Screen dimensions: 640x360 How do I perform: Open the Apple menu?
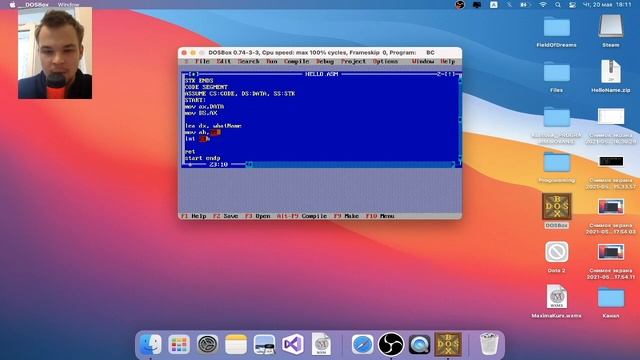coord(12,4)
